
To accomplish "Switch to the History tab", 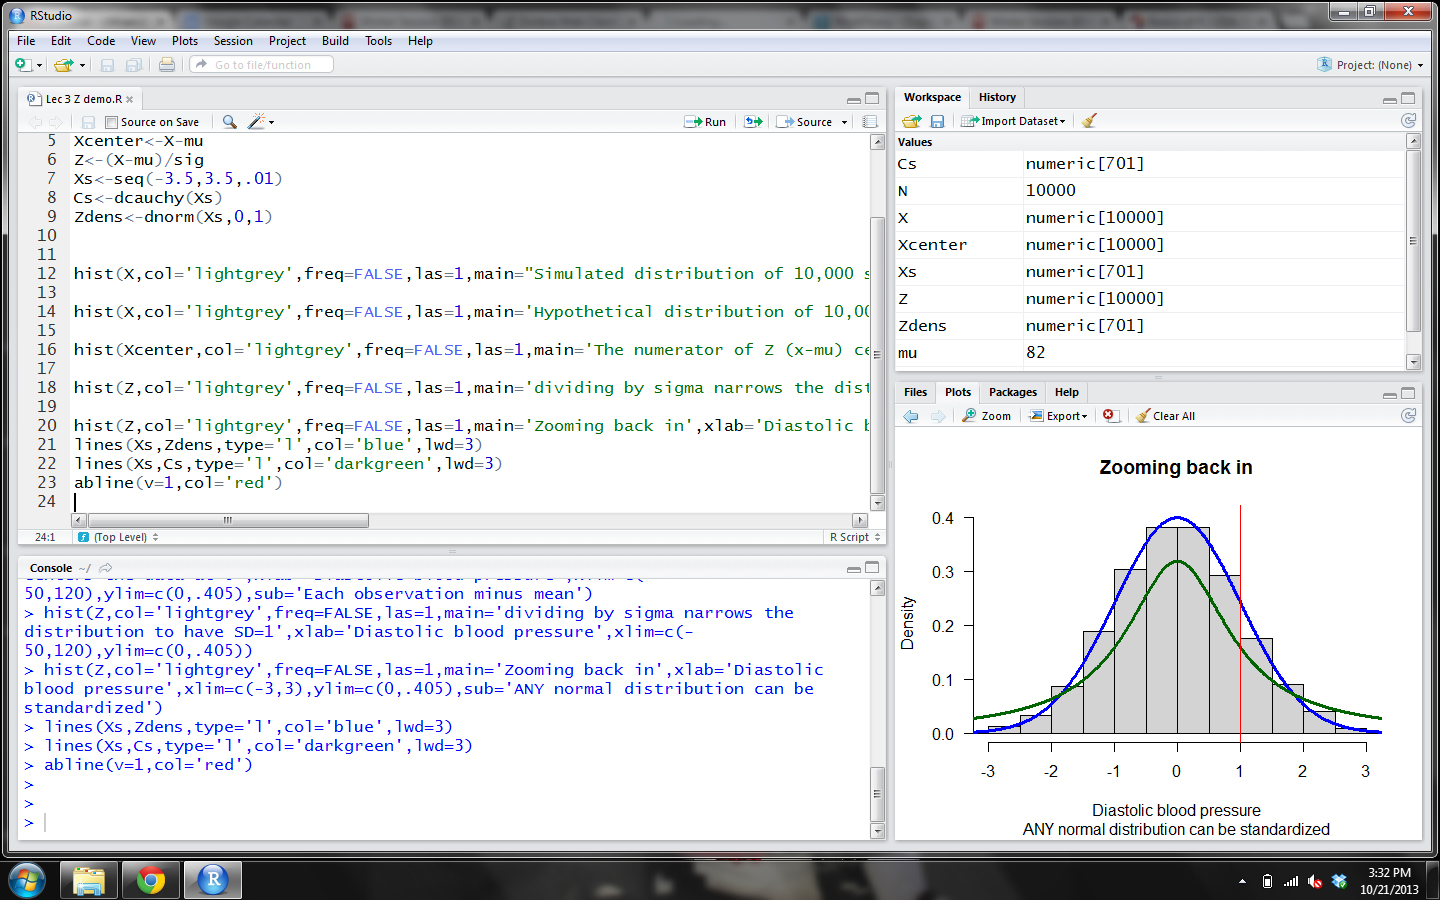I will [x=997, y=97].
